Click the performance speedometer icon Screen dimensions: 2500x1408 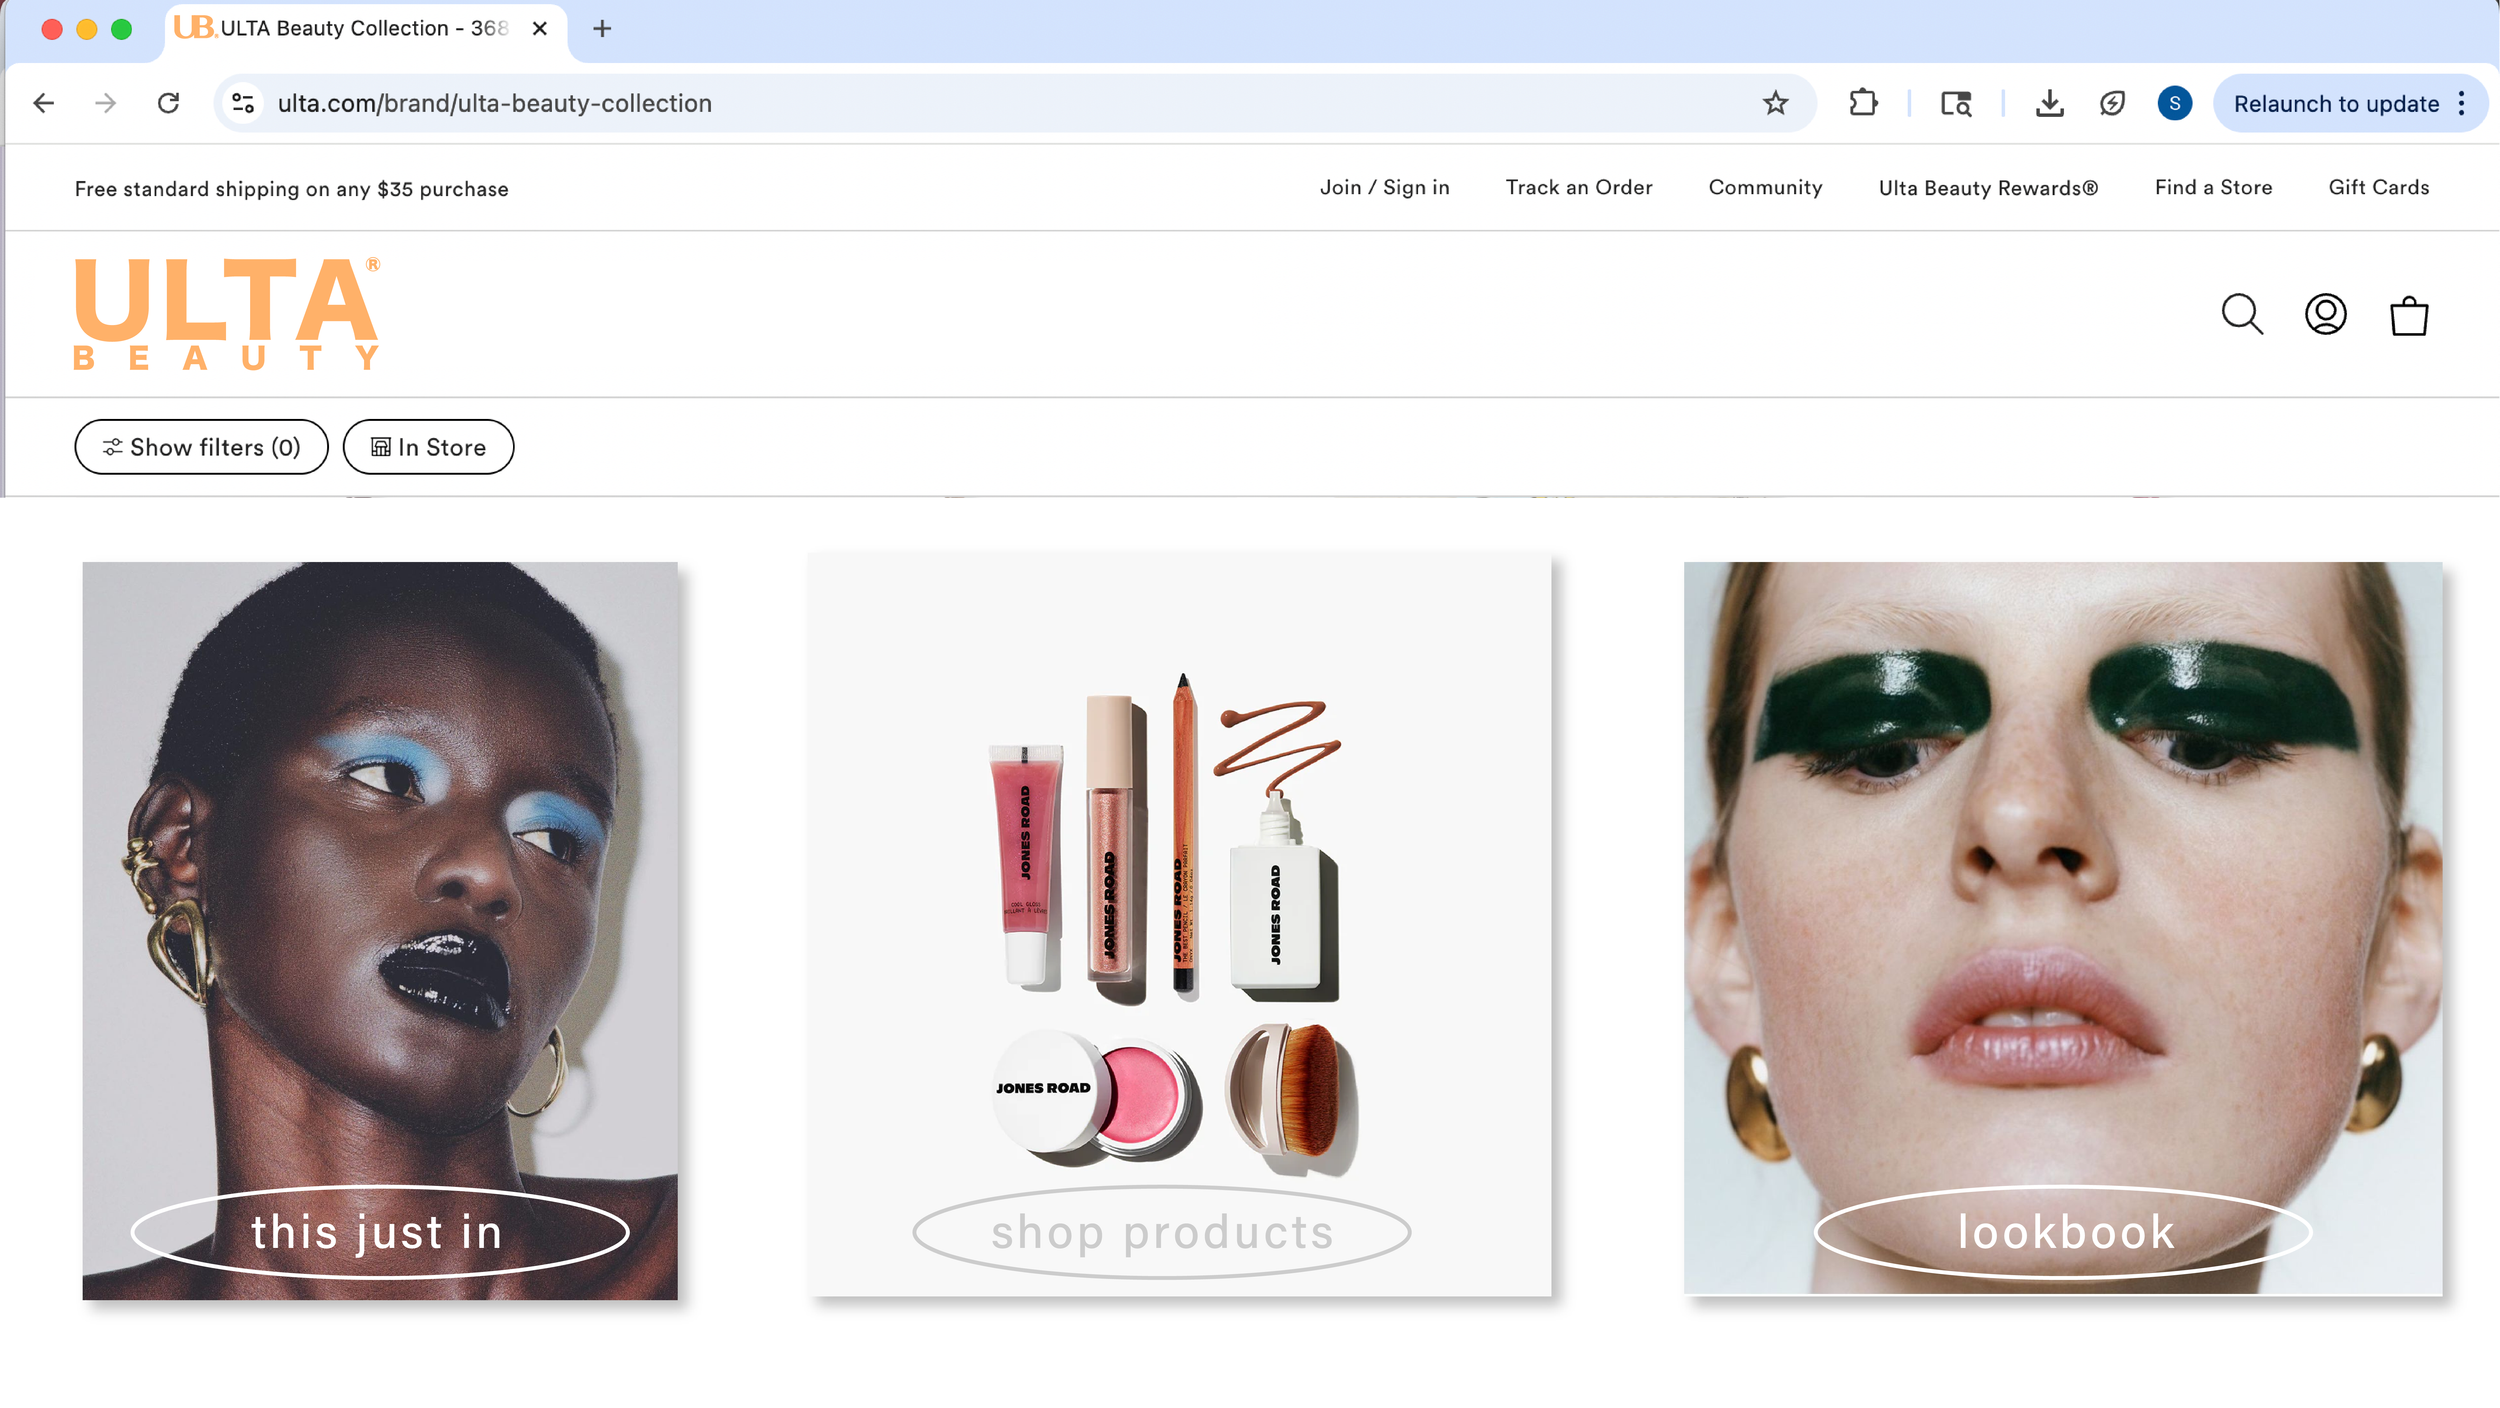click(x=2112, y=103)
